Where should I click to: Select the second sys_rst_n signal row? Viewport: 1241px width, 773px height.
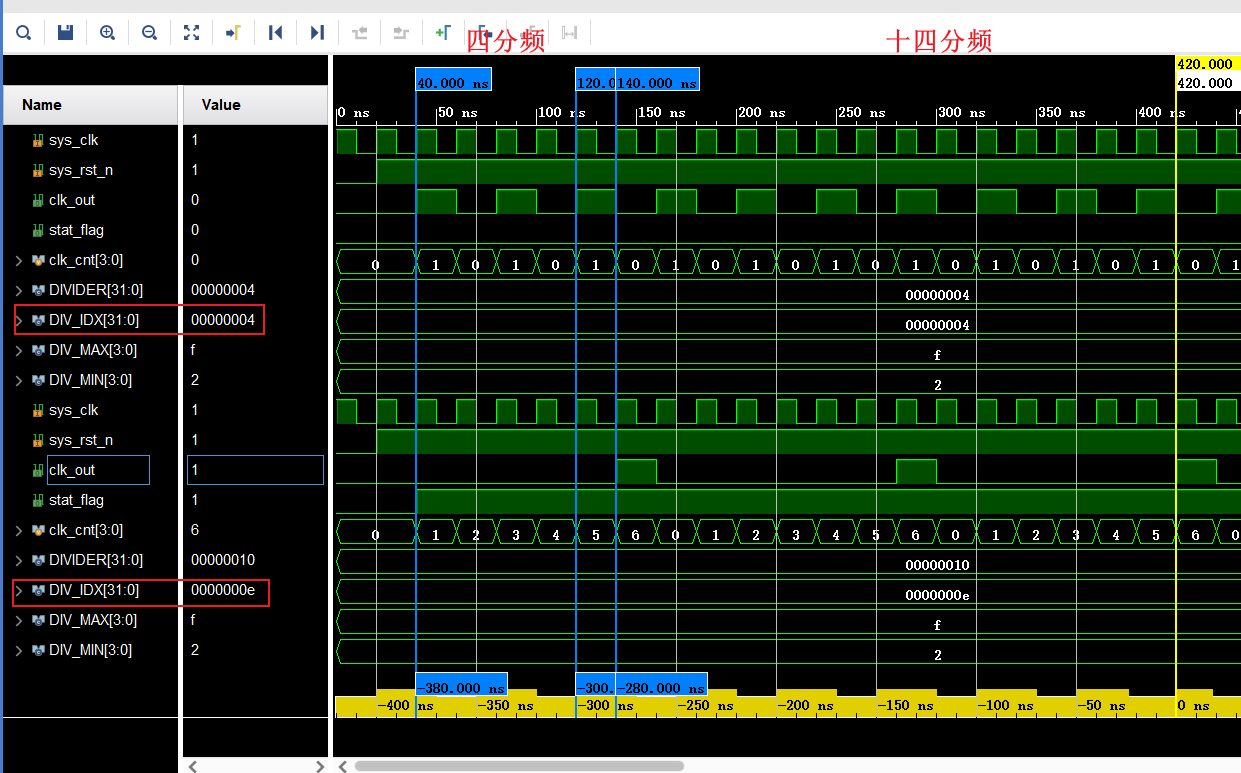80,440
